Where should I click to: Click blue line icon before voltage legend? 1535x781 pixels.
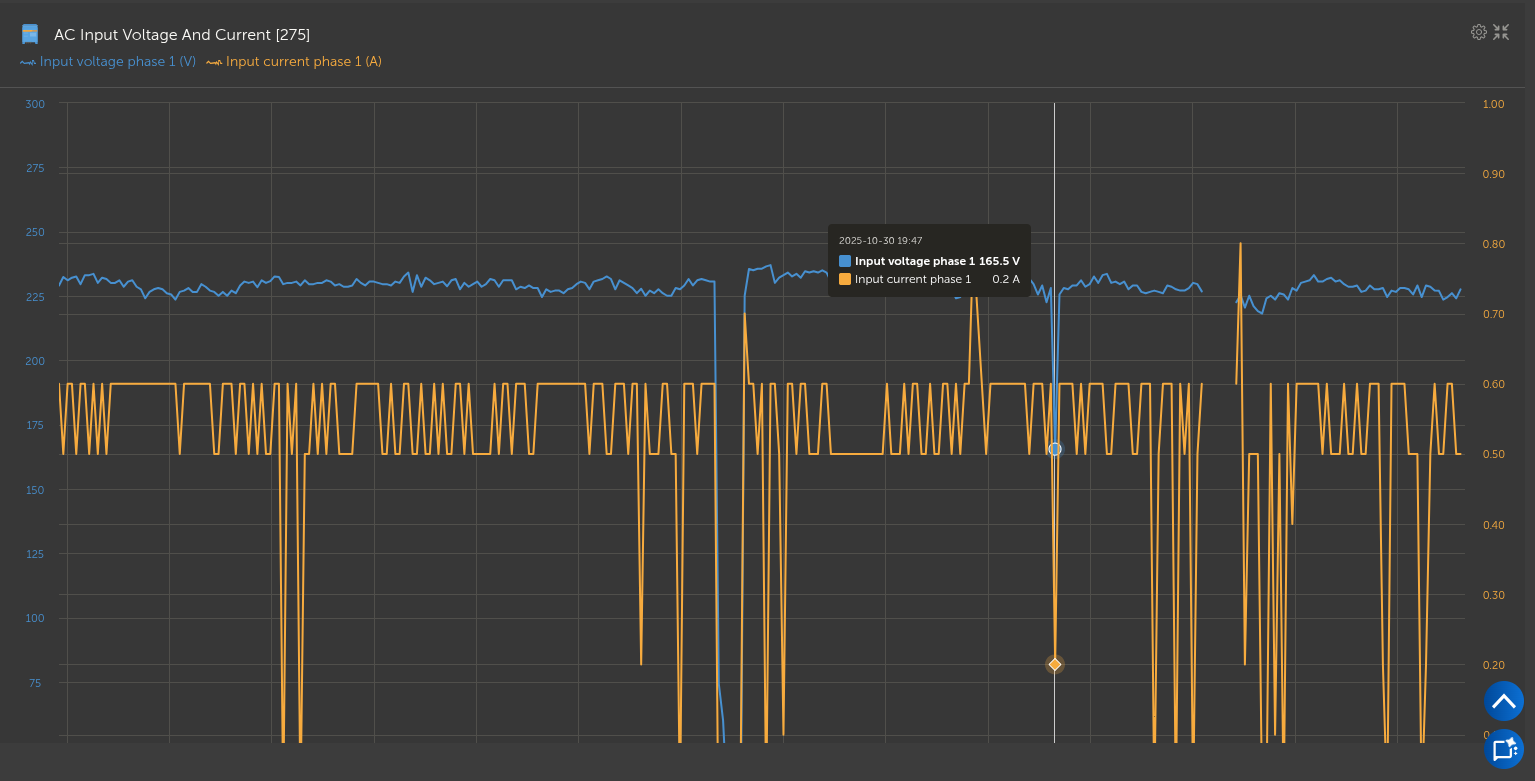(28, 62)
